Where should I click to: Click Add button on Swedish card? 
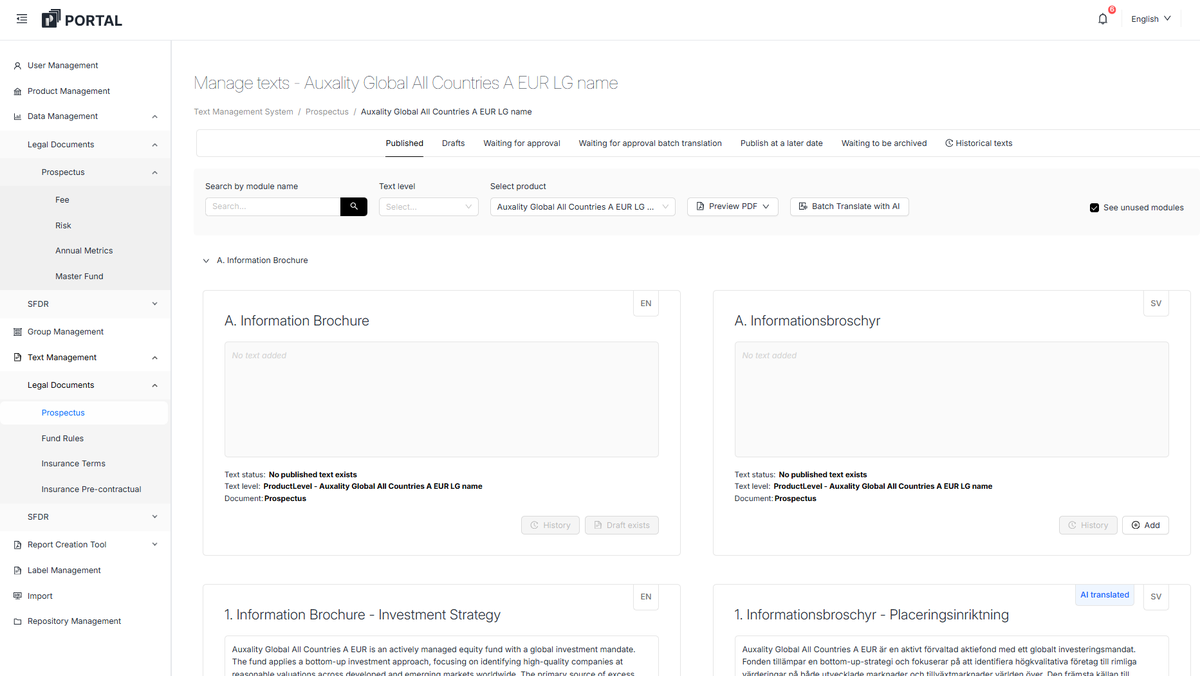tap(1146, 525)
